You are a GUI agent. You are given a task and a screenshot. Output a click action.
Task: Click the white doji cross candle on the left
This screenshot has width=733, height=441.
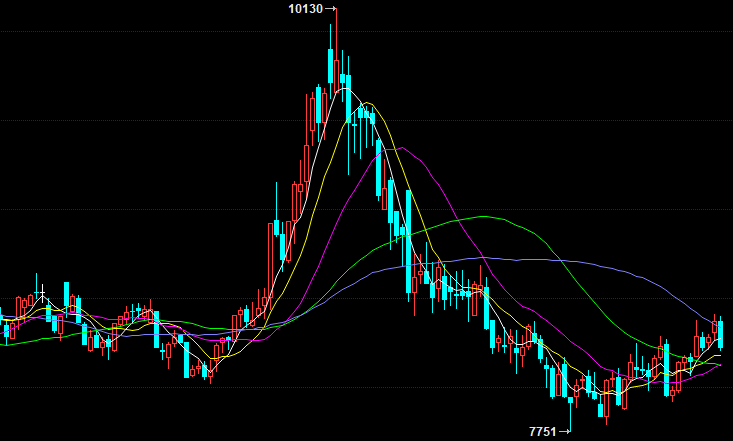pyautogui.click(x=41, y=294)
